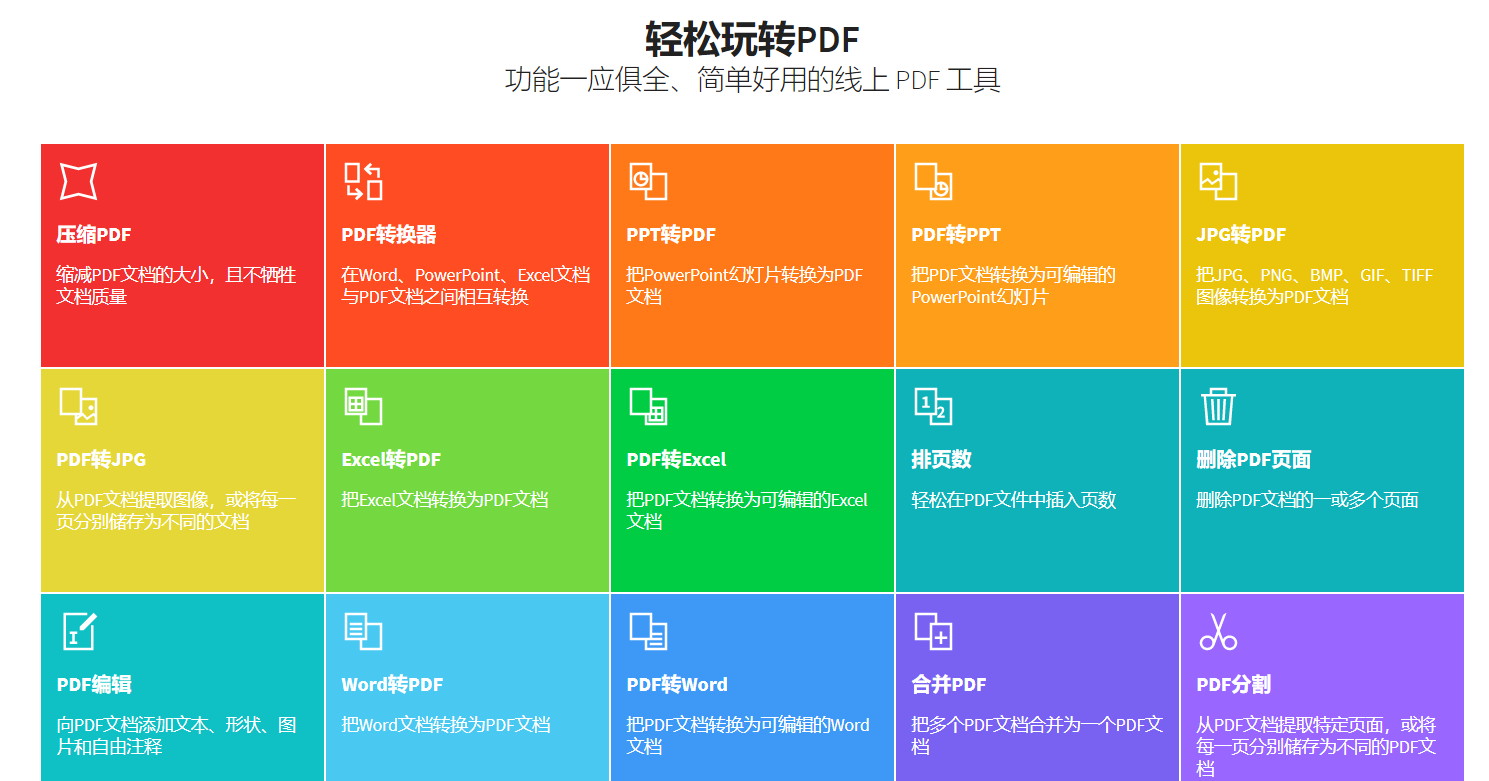Choose the 排页数 title
The height and width of the screenshot is (781, 1489).
click(941, 460)
